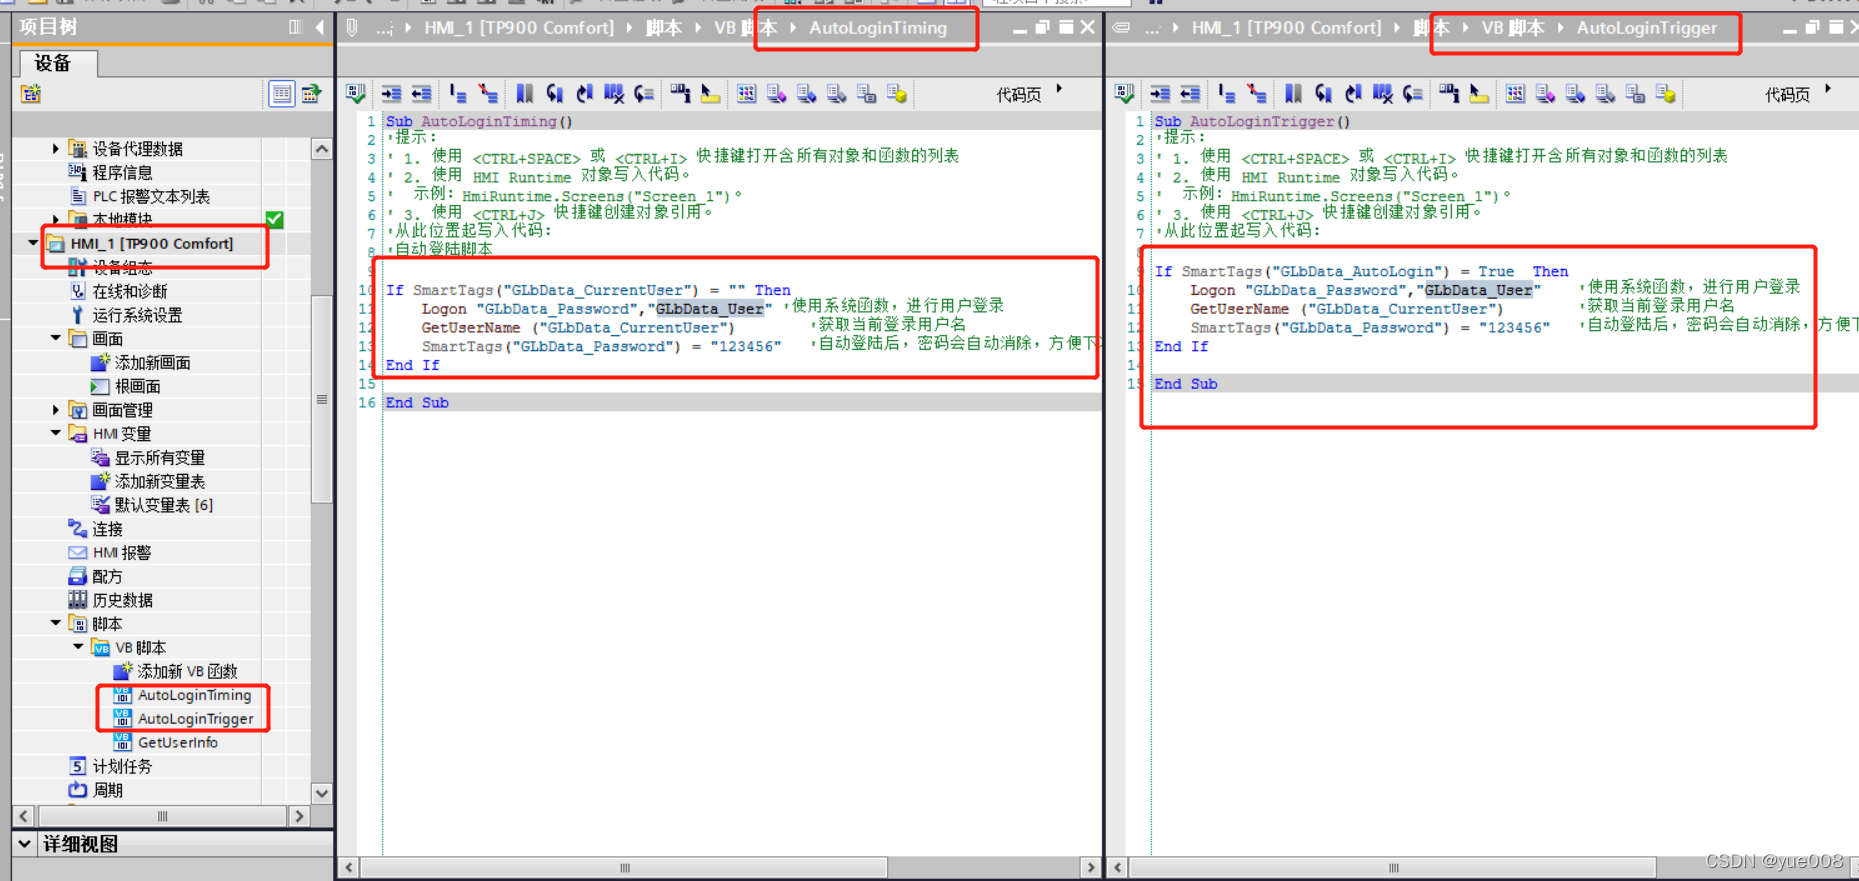Click the project tree vertical scrollbar down arrow

322,794
